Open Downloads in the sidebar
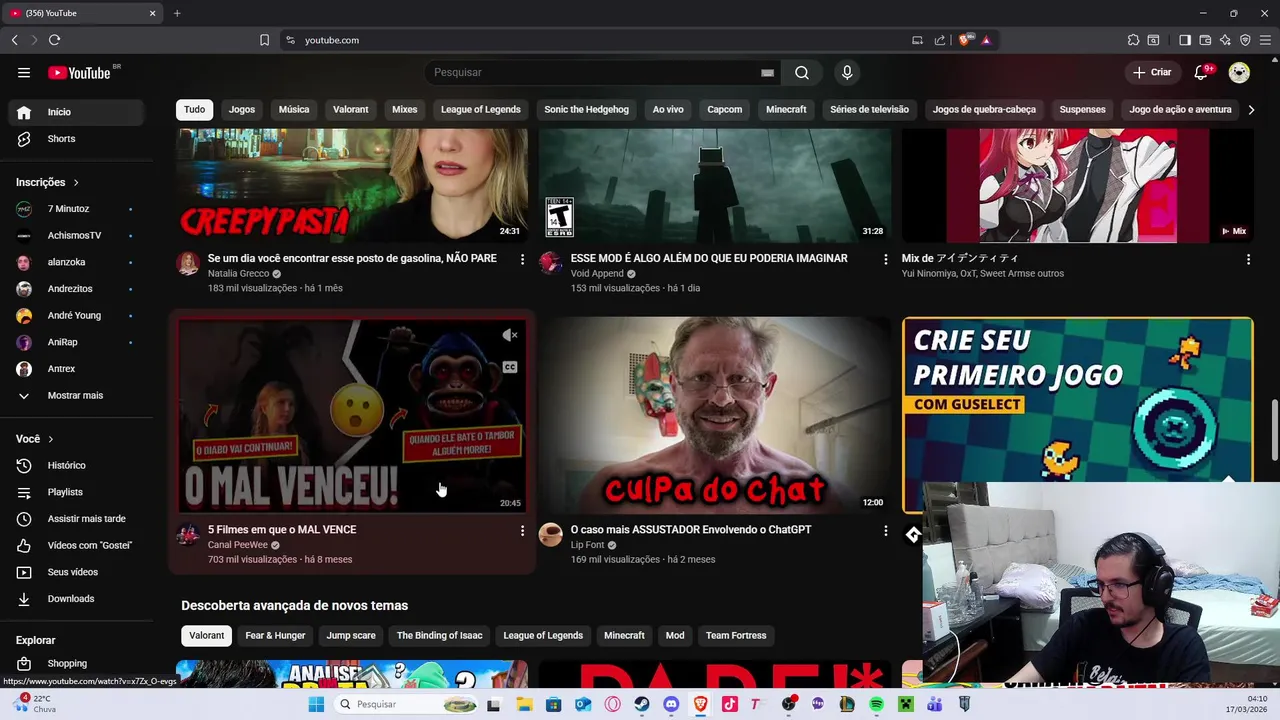1280x720 pixels. click(76, 599)
